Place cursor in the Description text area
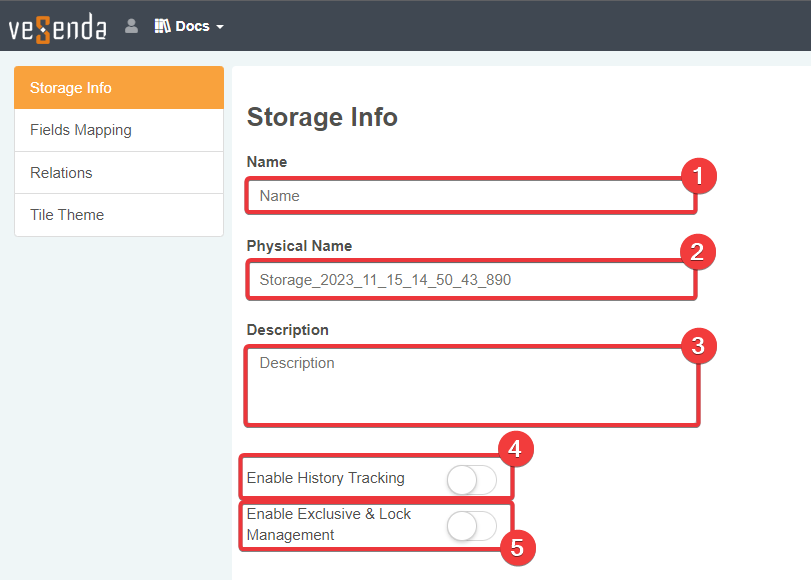Image resolution: width=811 pixels, height=580 pixels. pos(470,385)
